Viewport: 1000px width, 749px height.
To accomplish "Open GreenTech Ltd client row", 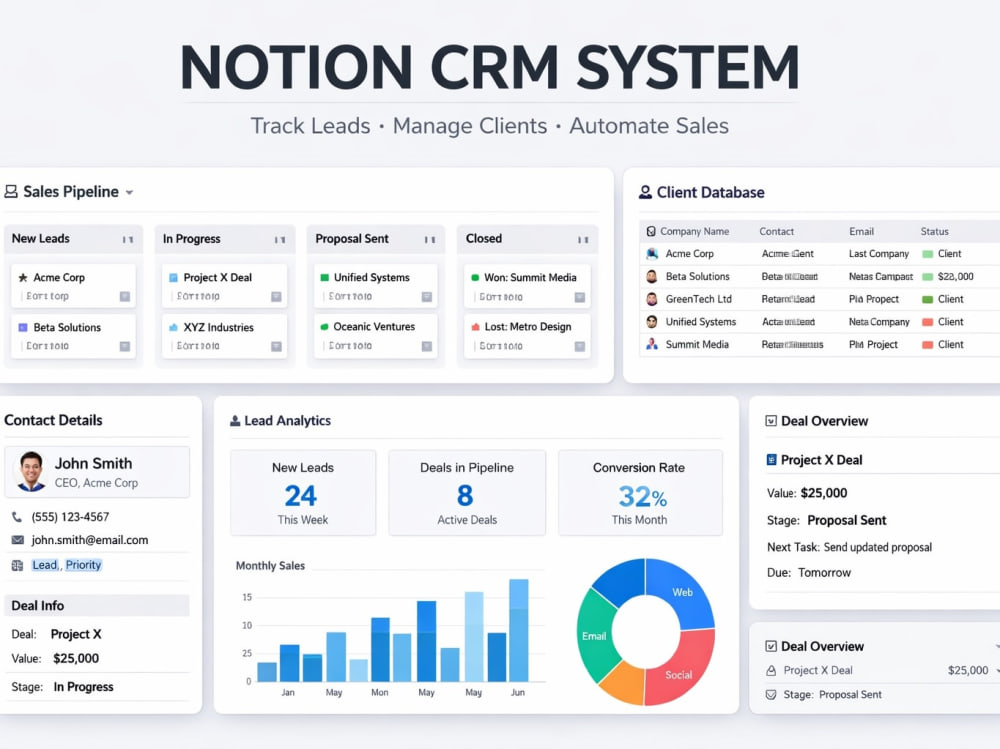I will pos(820,299).
